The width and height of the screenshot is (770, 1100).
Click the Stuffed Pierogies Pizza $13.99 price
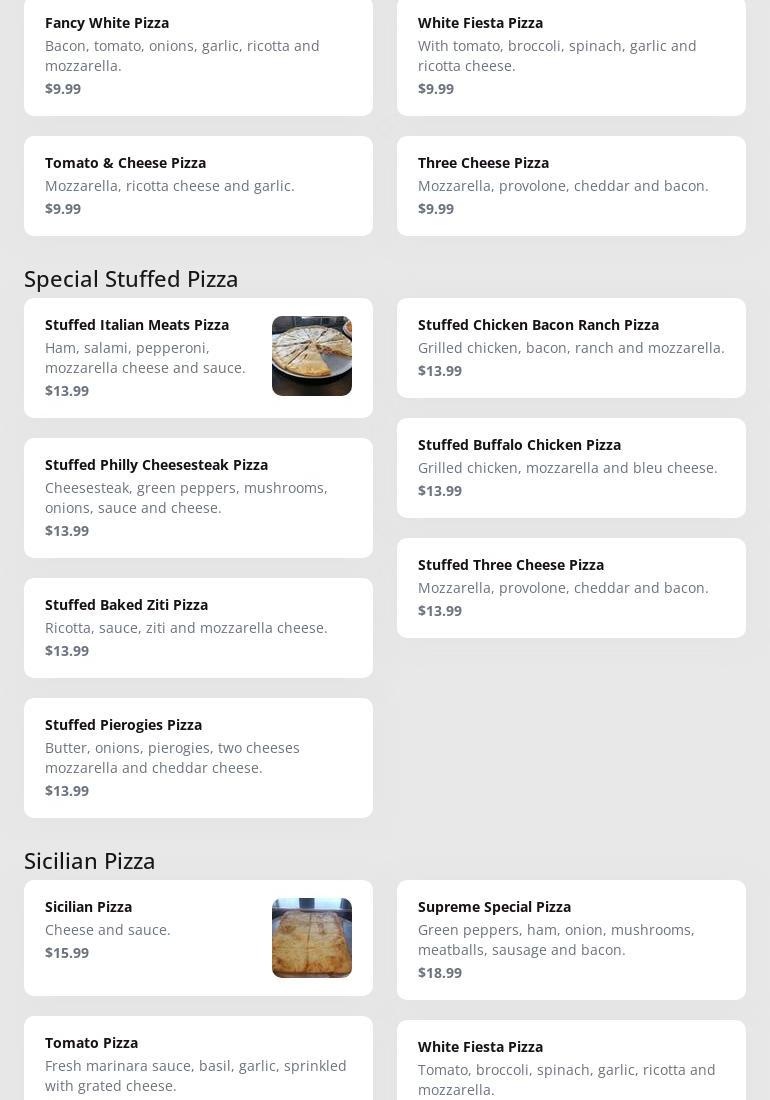(x=67, y=791)
